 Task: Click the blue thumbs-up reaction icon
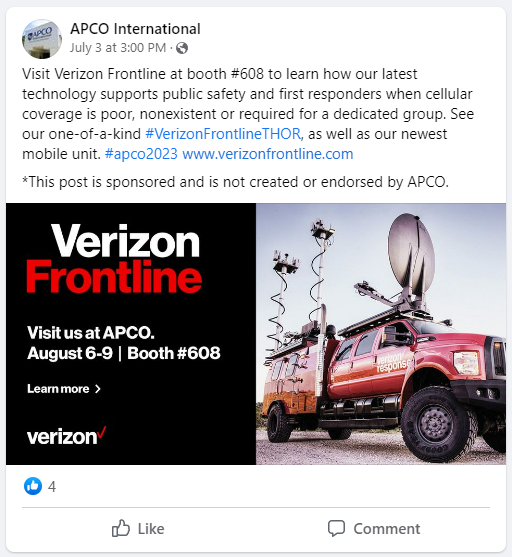[33, 486]
